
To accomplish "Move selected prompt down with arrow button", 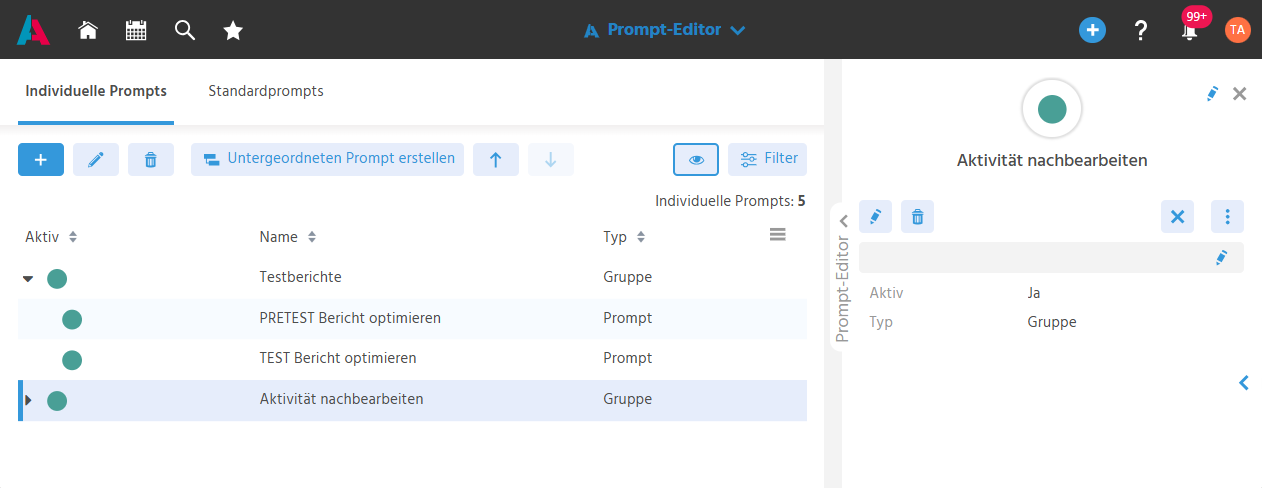I will point(551,160).
